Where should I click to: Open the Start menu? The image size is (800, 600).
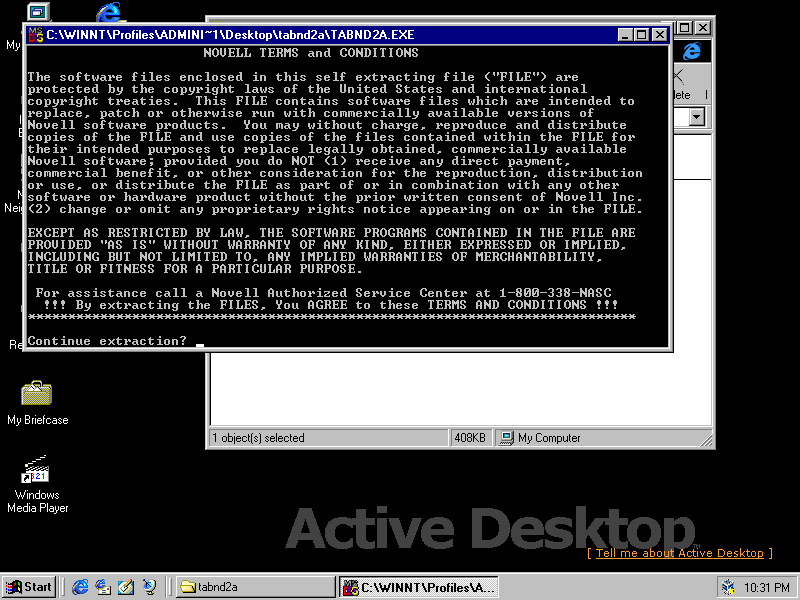coord(30,587)
